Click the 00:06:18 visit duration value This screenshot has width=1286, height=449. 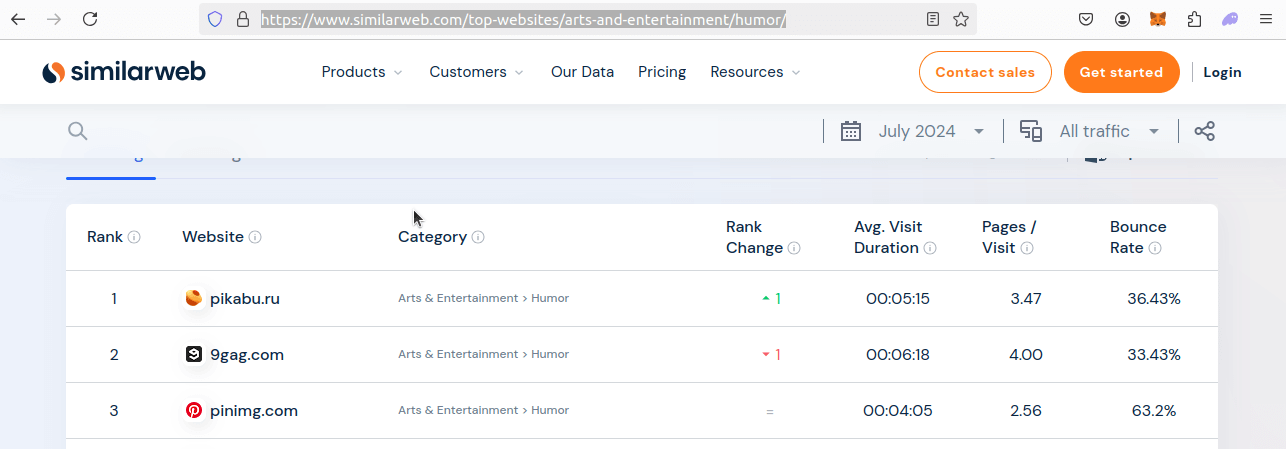point(898,354)
